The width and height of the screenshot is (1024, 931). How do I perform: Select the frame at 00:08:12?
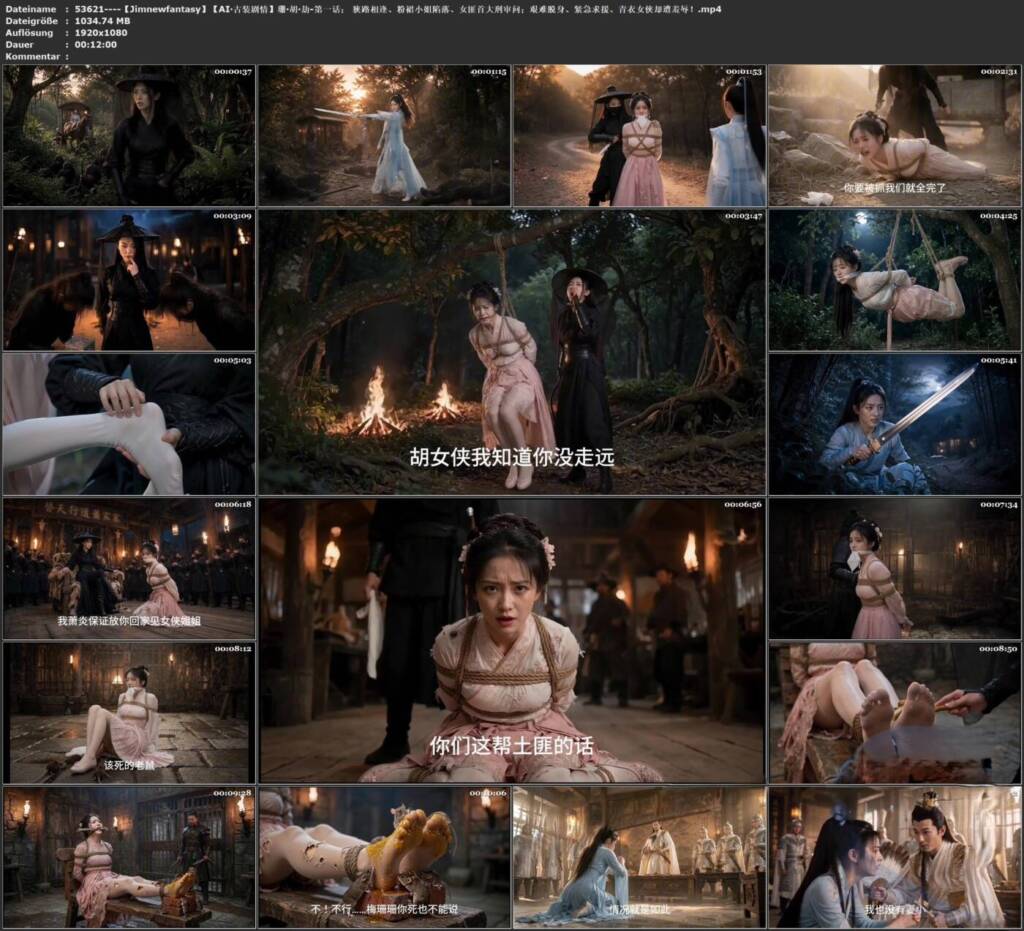[129, 713]
